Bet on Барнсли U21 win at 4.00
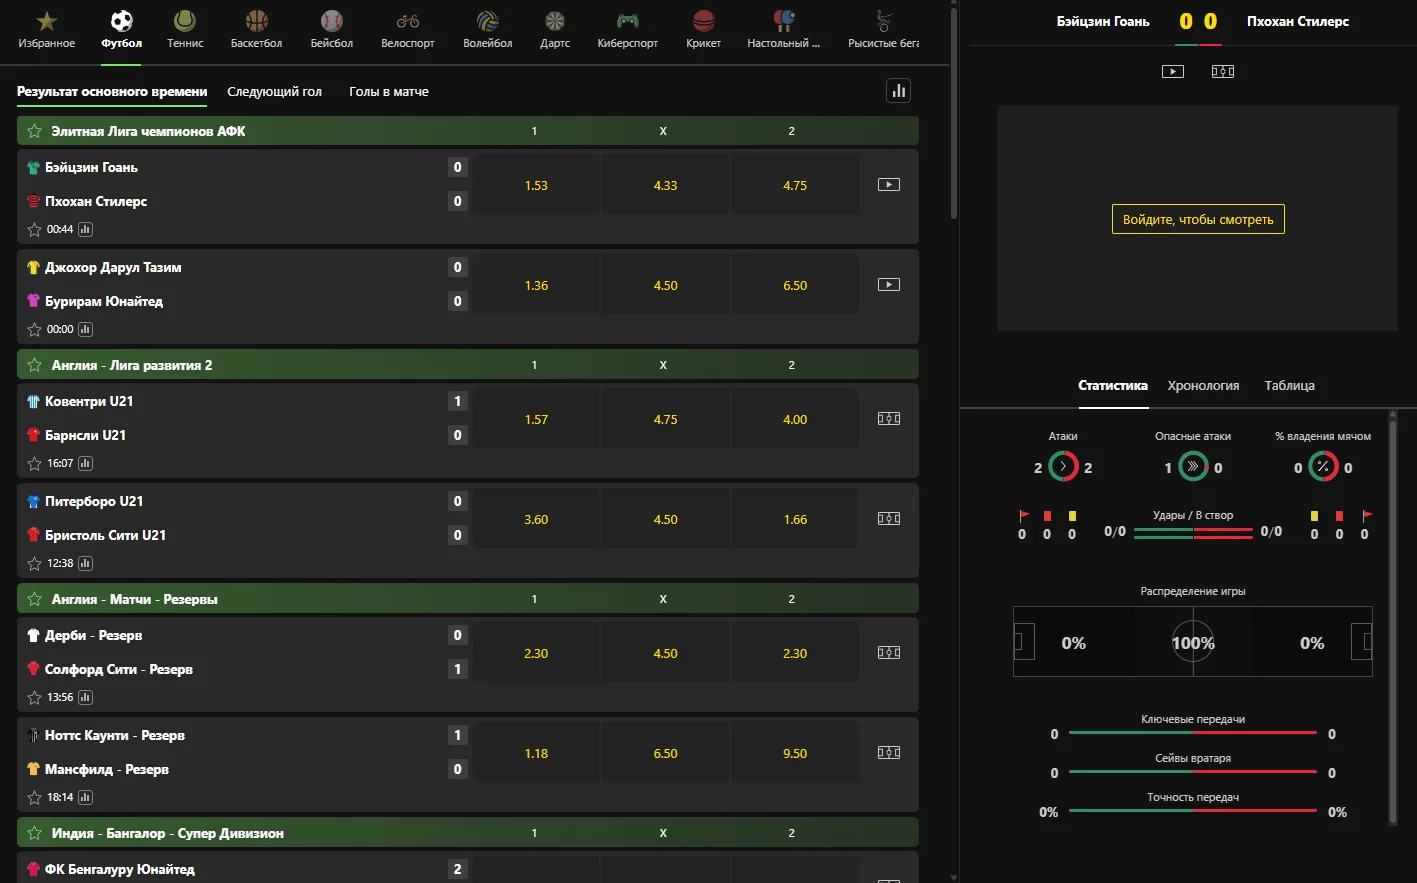 [x=795, y=419]
